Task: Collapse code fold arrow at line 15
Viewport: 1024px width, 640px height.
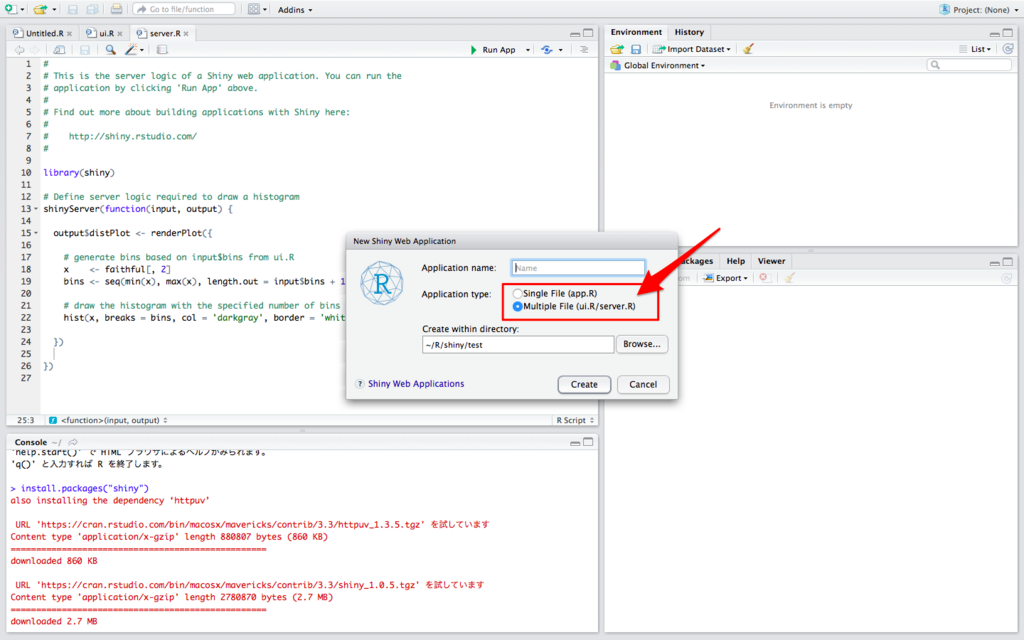Action: click(x=36, y=233)
